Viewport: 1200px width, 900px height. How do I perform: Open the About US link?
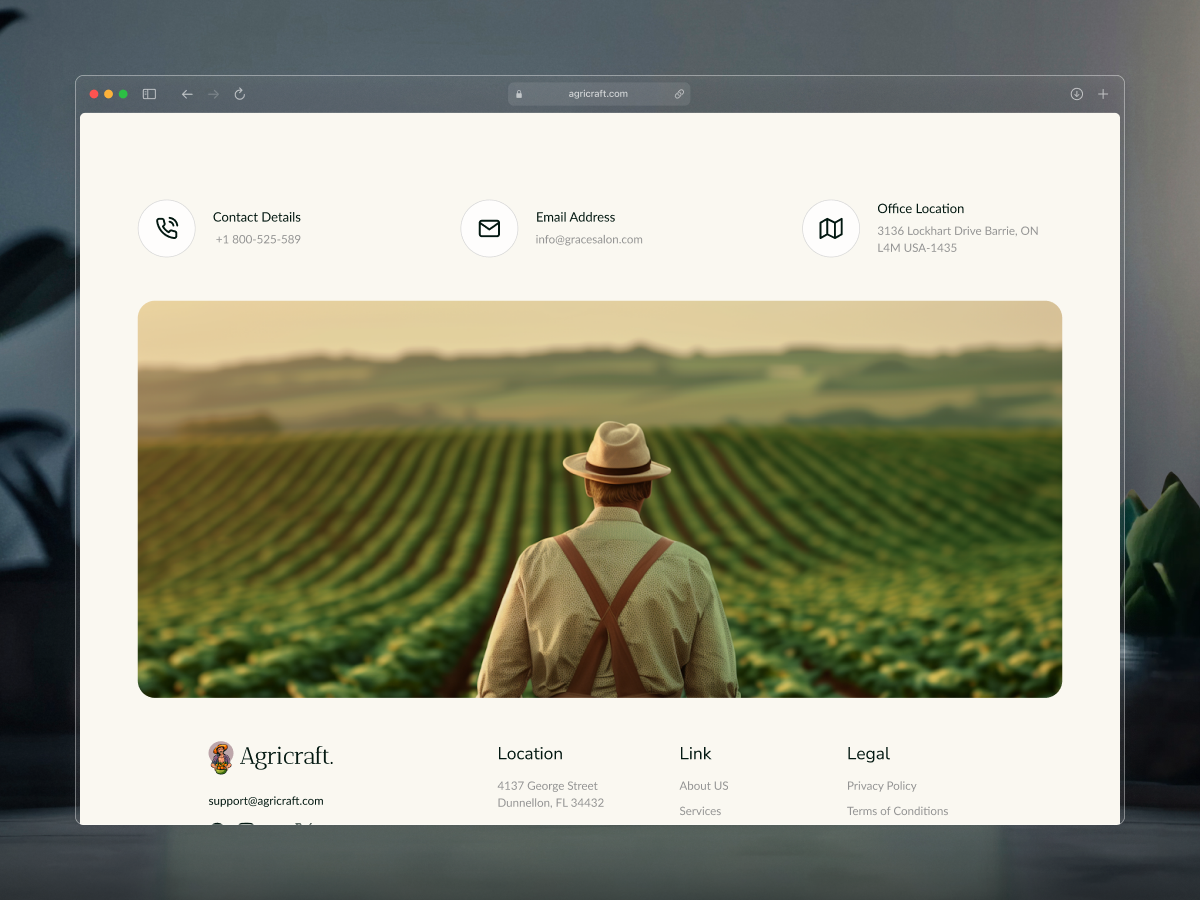(x=703, y=786)
